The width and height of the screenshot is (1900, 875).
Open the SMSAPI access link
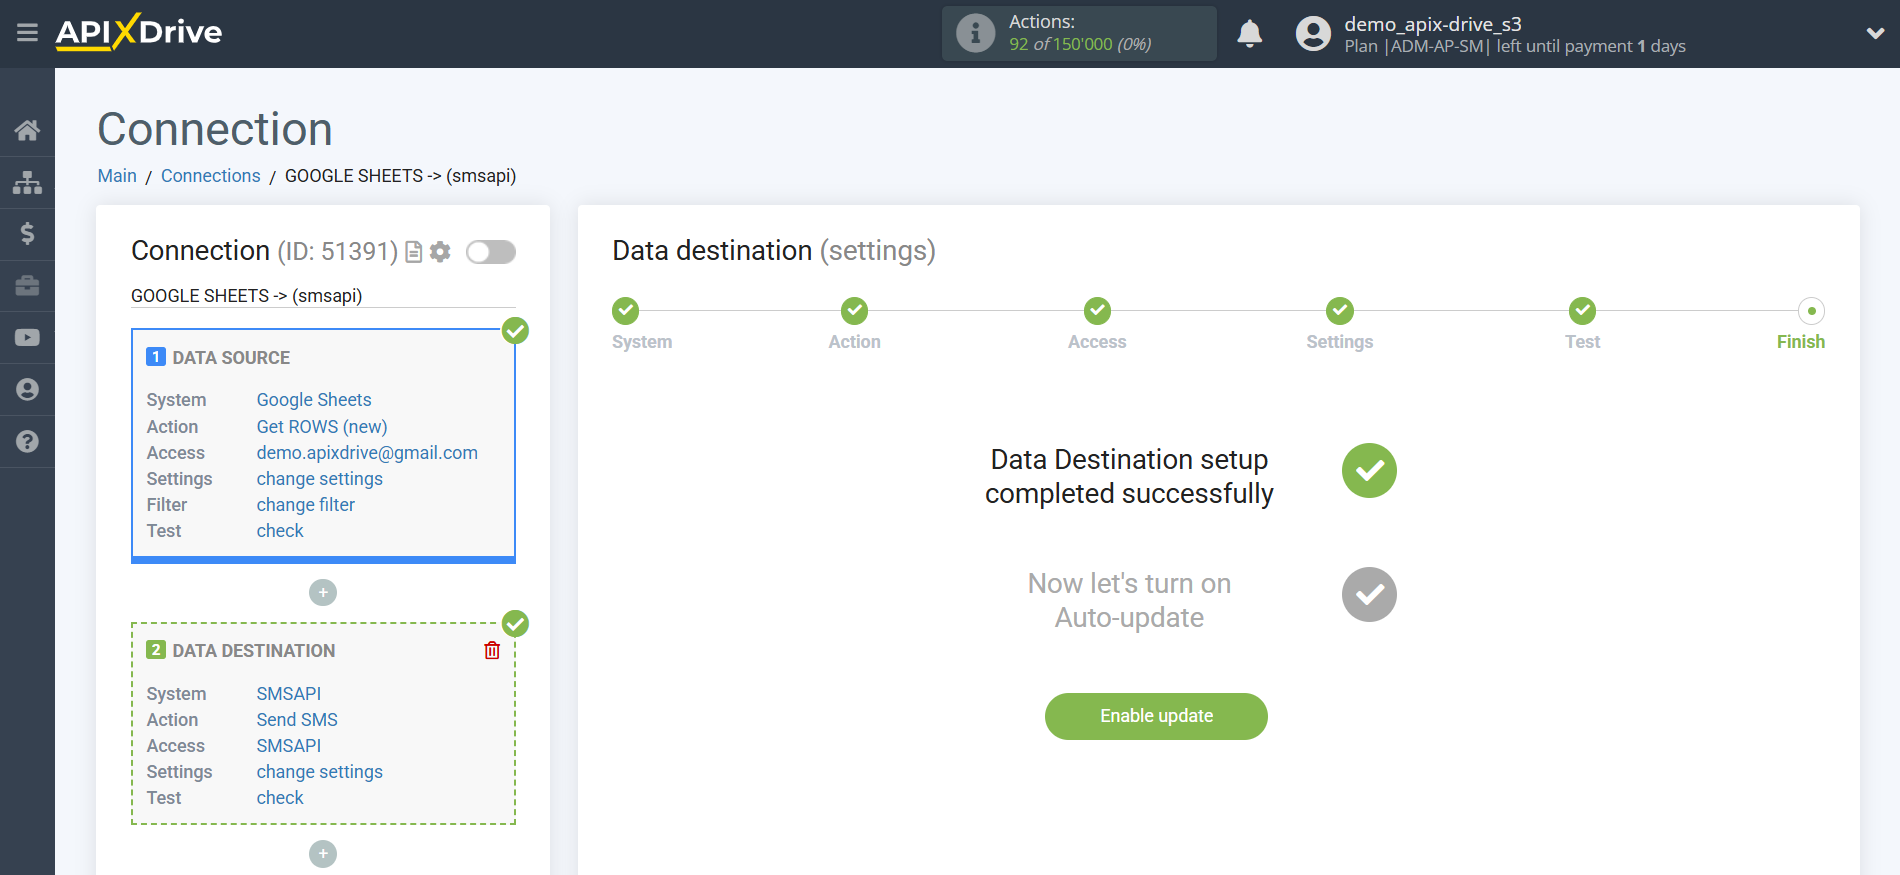[x=289, y=746]
